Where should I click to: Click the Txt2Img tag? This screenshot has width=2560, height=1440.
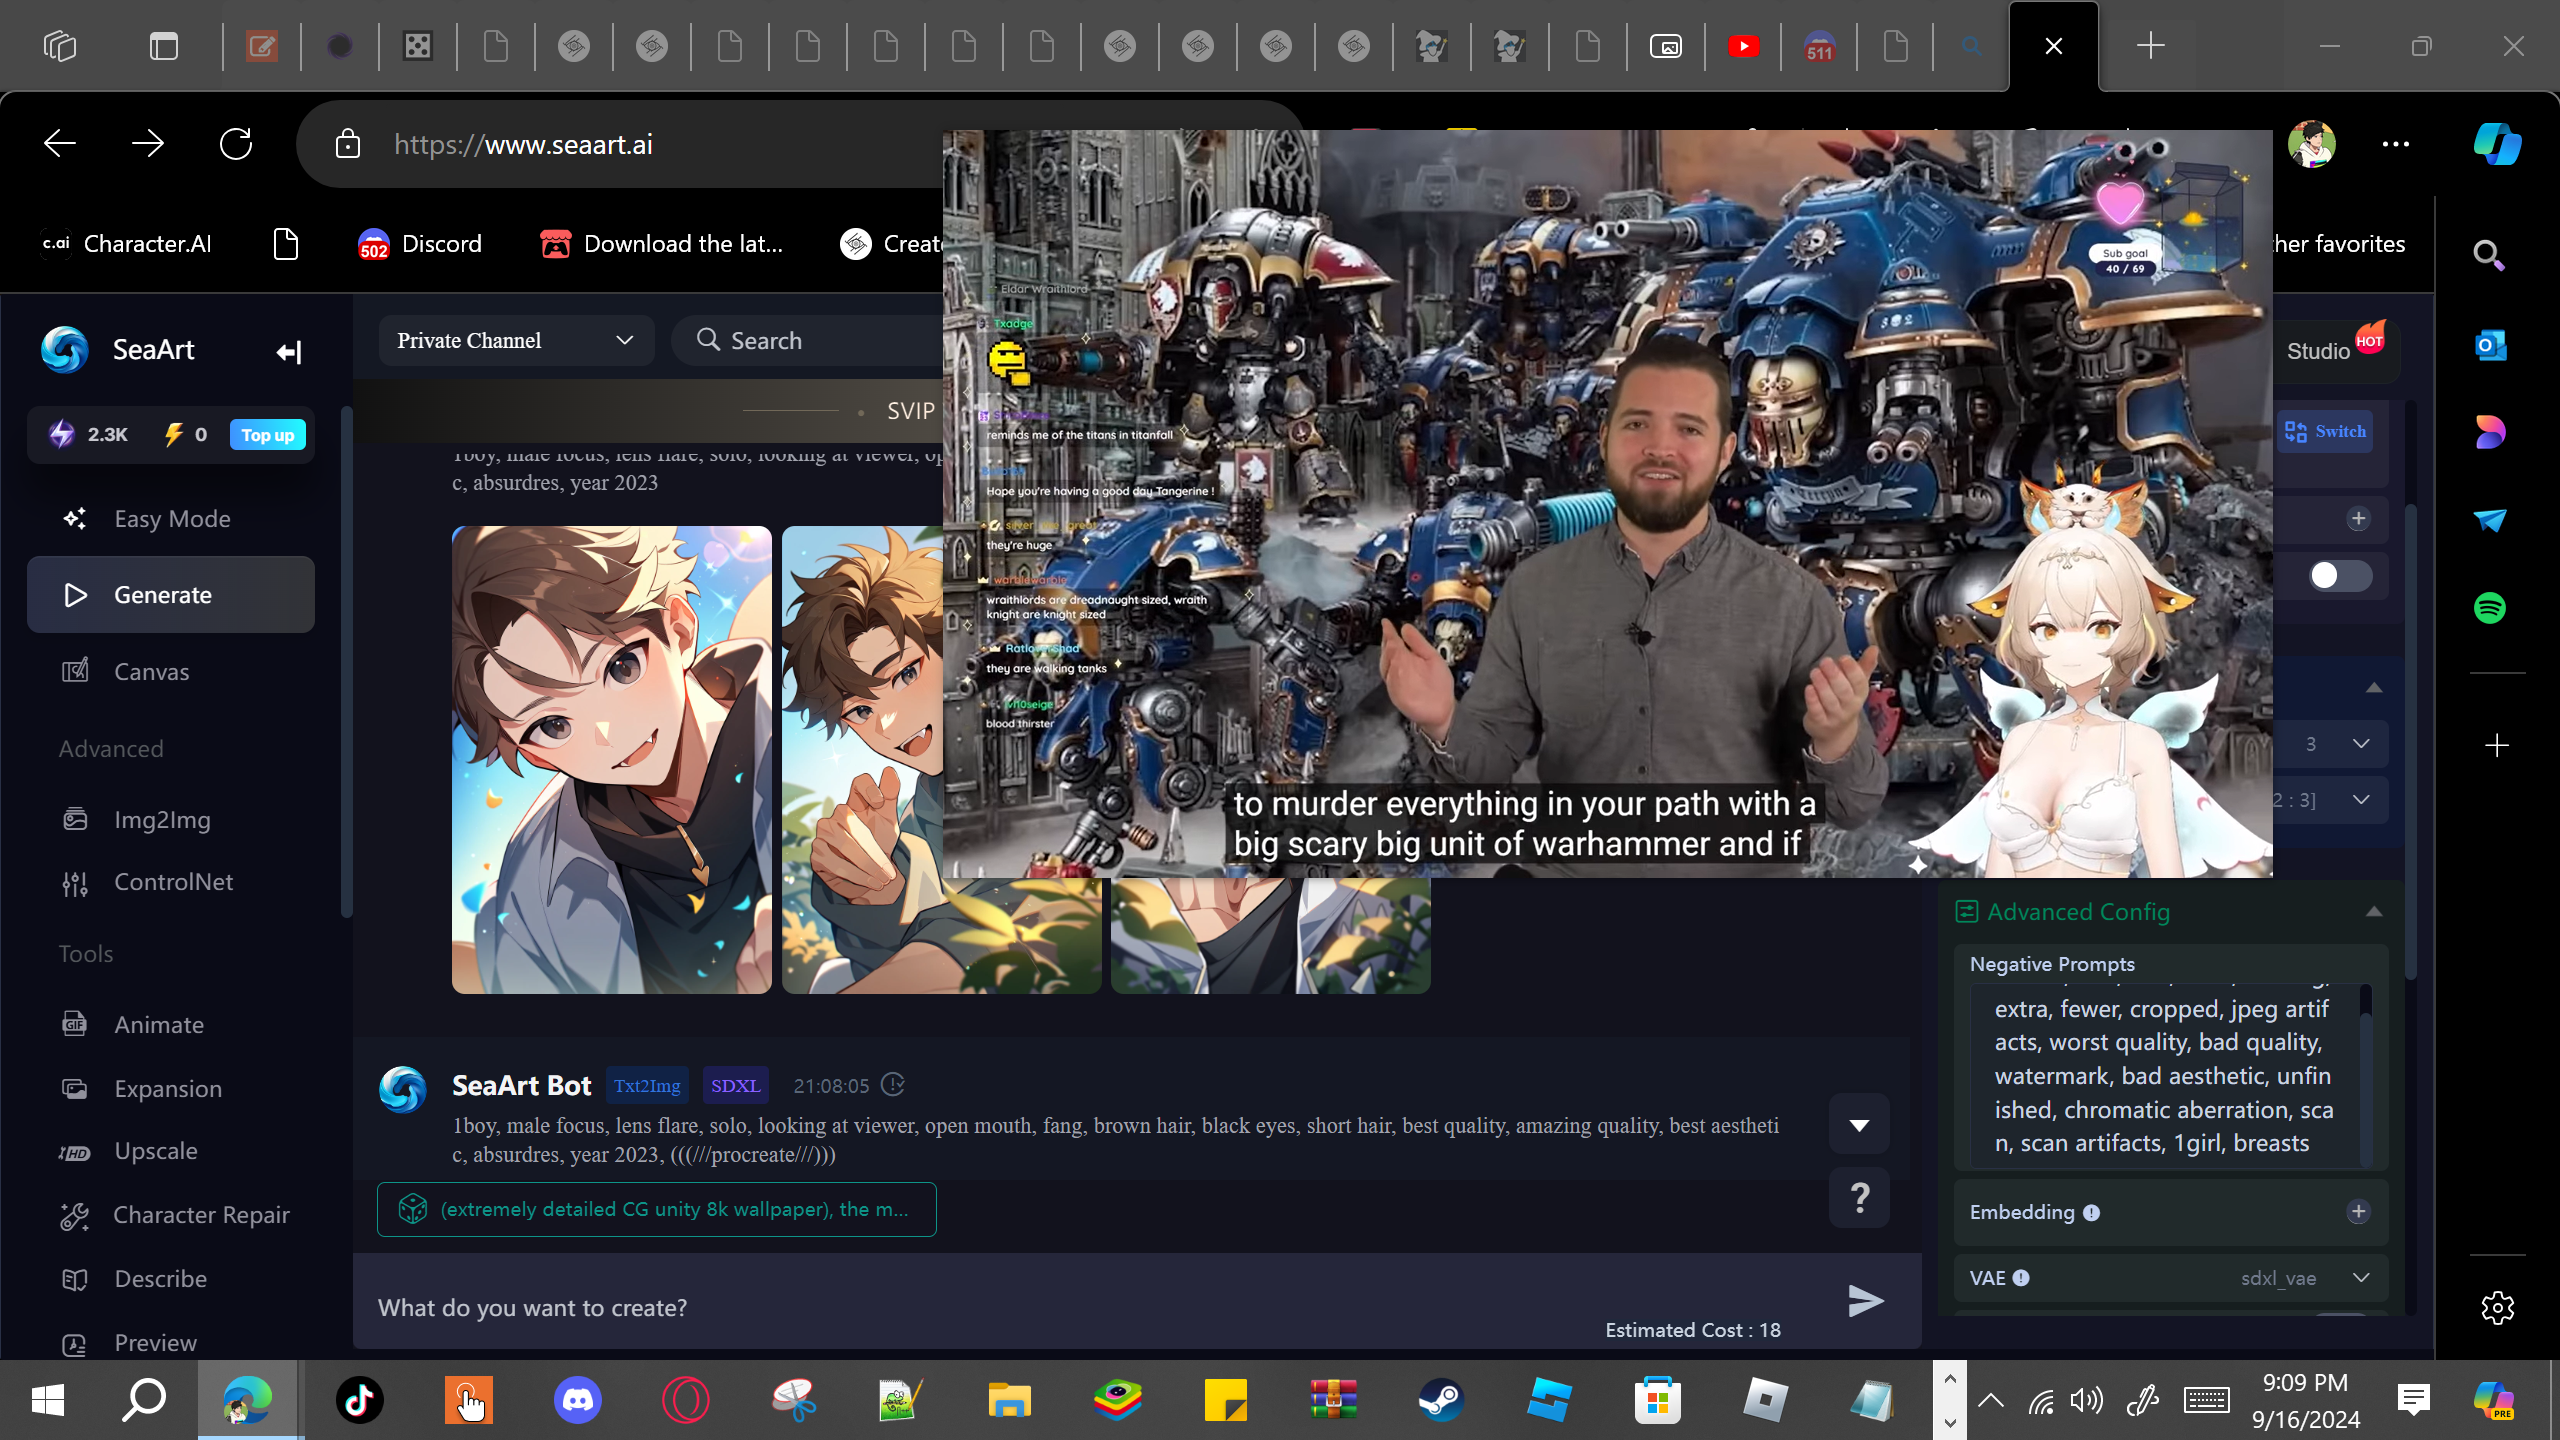(x=647, y=1086)
